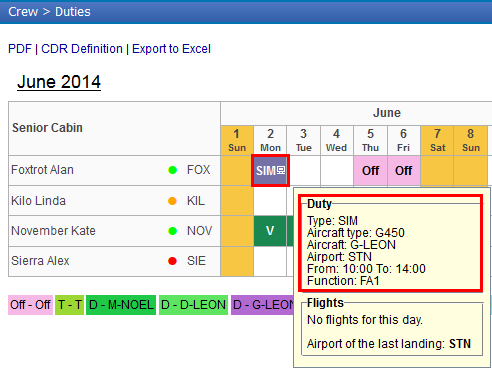Click tooltip text Function: FA1
The height and width of the screenshot is (369, 492).
click(343, 281)
